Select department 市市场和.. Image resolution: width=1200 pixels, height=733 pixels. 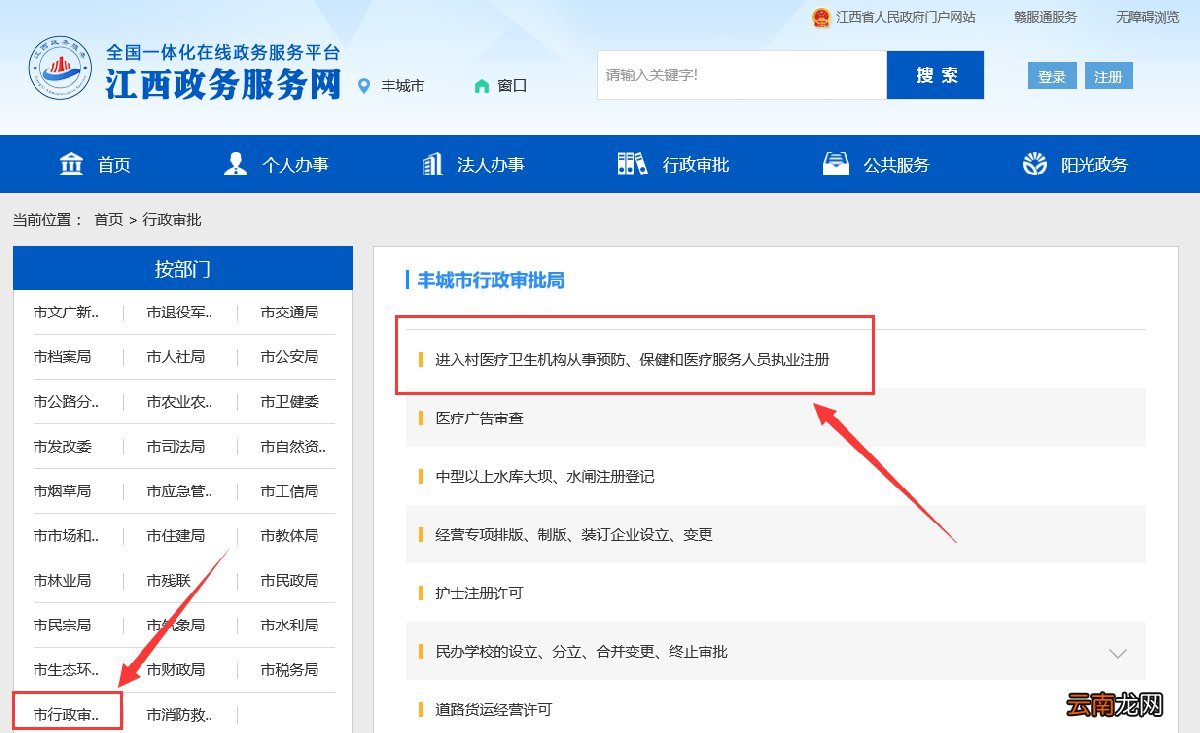66,536
